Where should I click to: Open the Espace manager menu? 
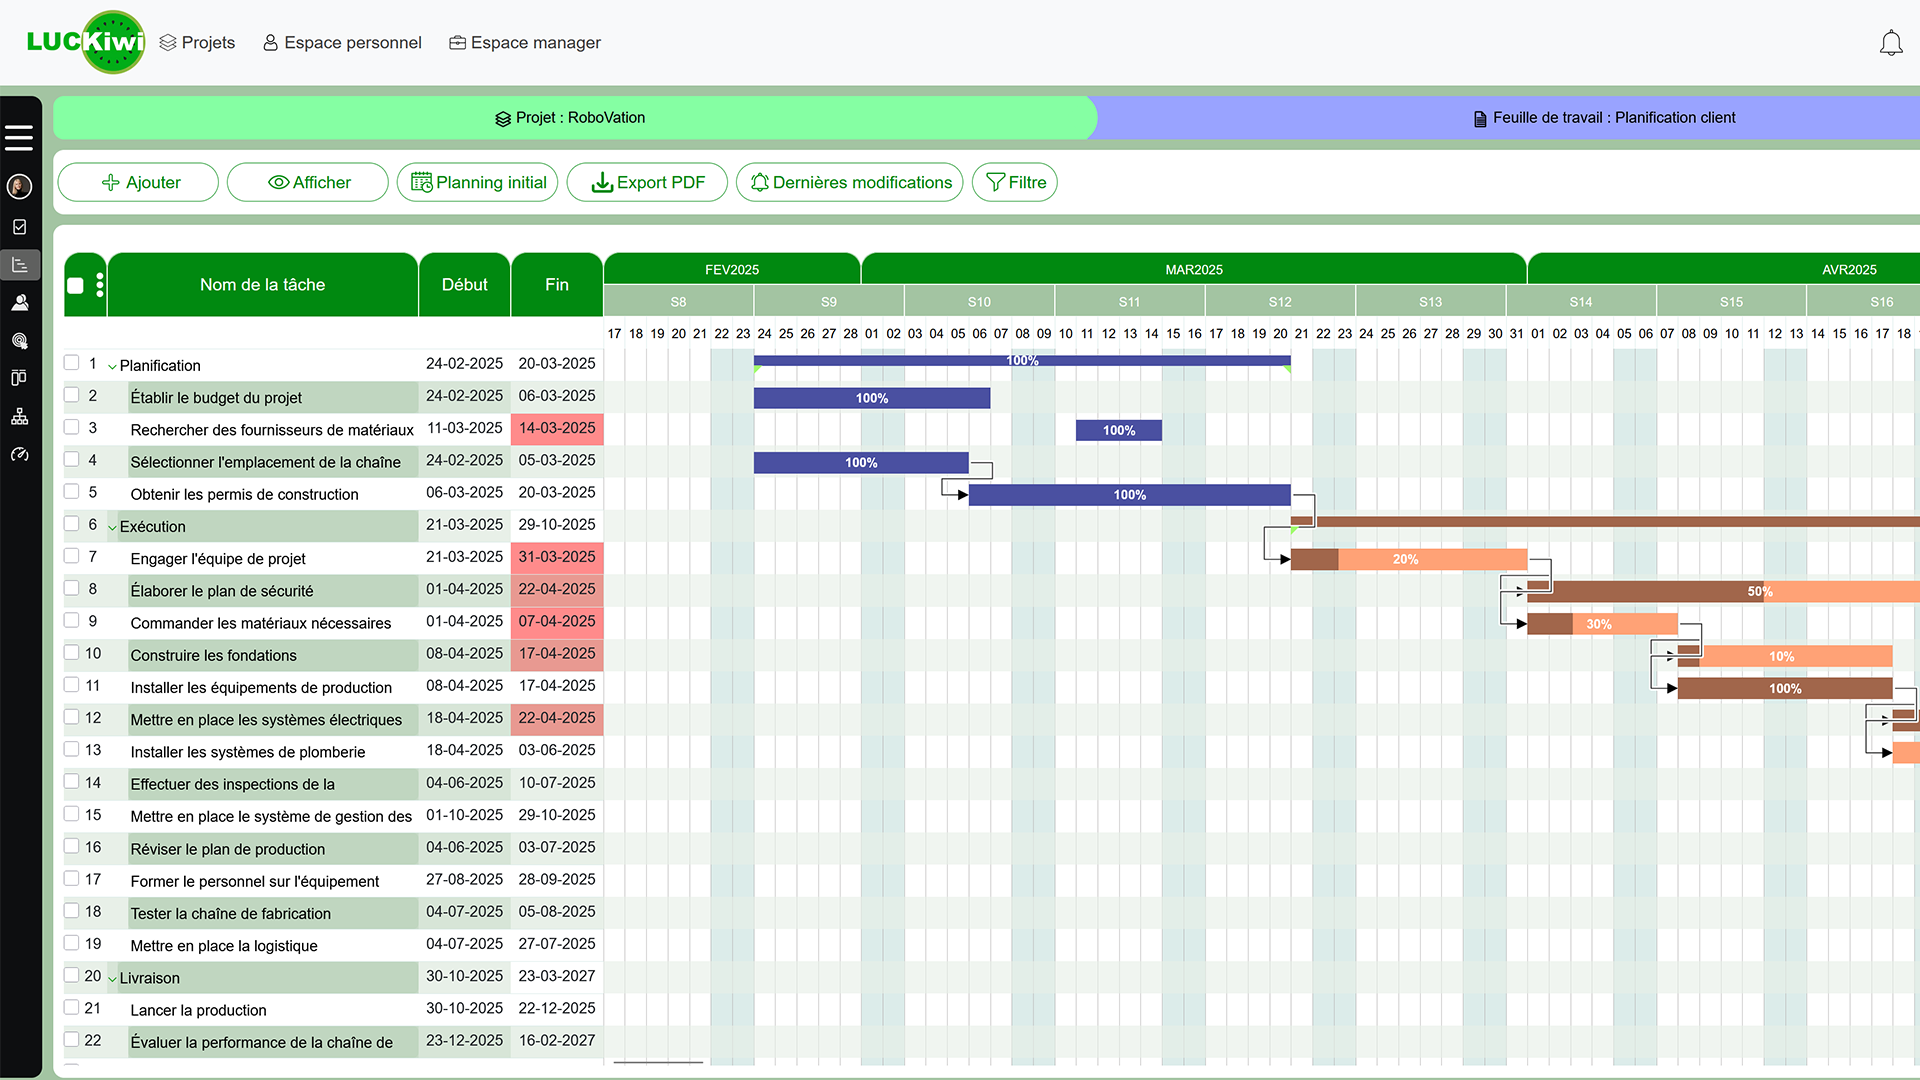[x=525, y=43]
